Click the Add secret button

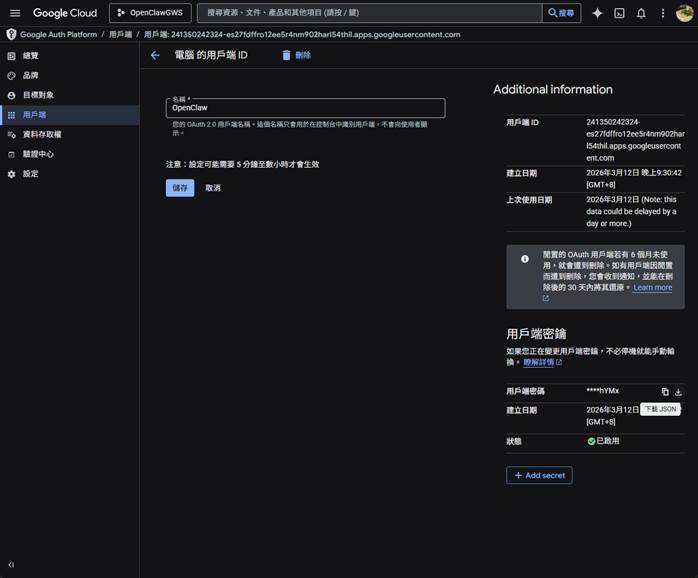point(539,476)
